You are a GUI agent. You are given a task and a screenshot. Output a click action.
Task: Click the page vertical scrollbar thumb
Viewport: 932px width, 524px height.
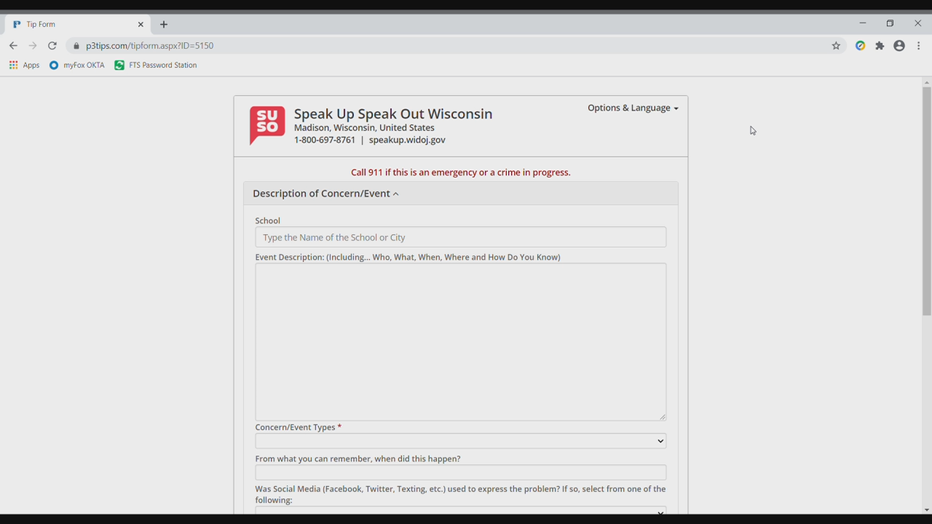[x=926, y=200]
